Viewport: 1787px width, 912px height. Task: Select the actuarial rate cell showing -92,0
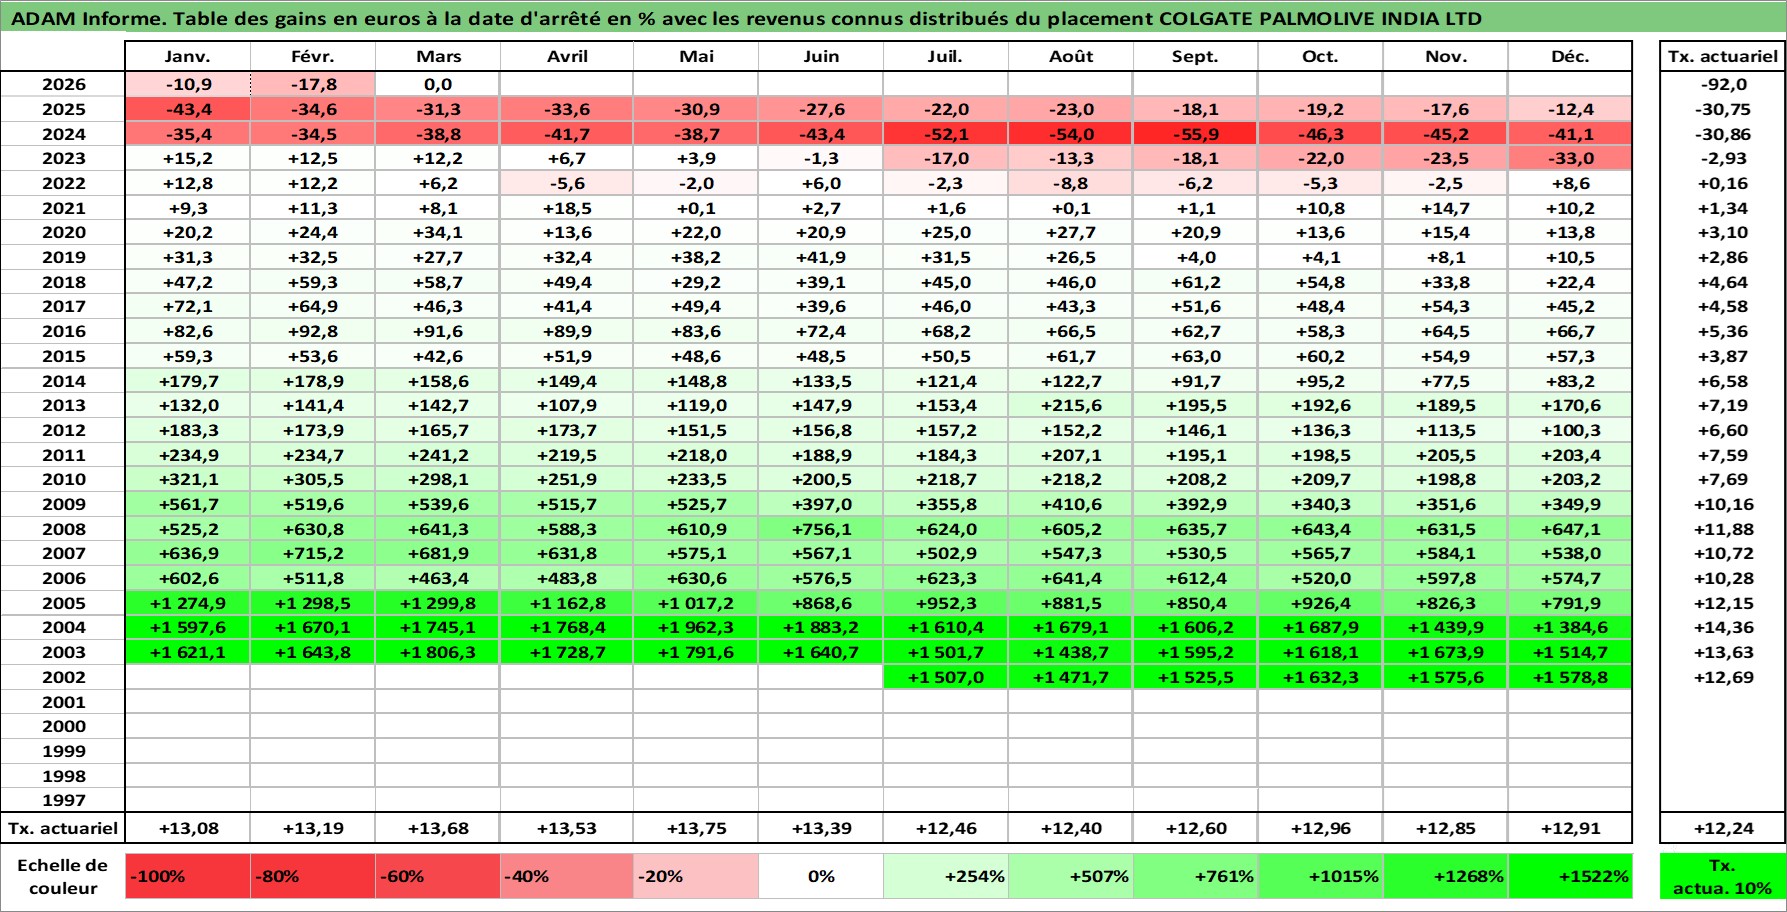(x=1722, y=85)
